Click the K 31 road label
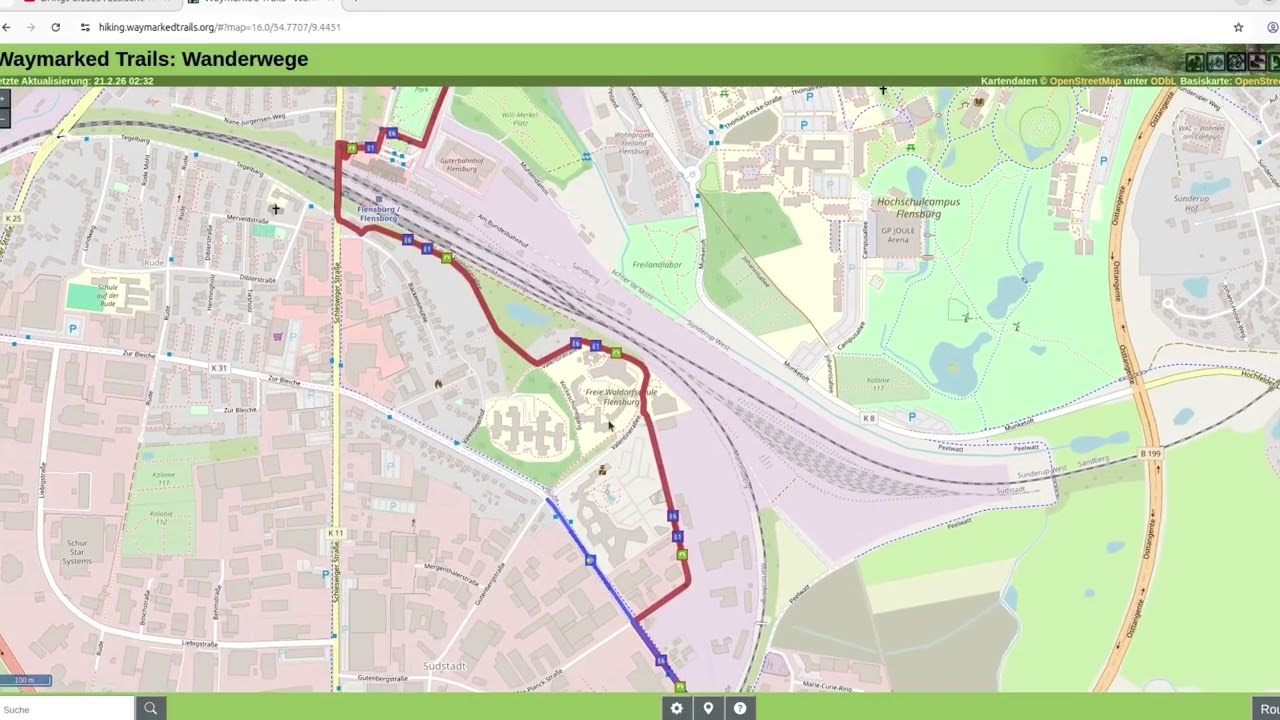The image size is (1280, 720). 219,368
